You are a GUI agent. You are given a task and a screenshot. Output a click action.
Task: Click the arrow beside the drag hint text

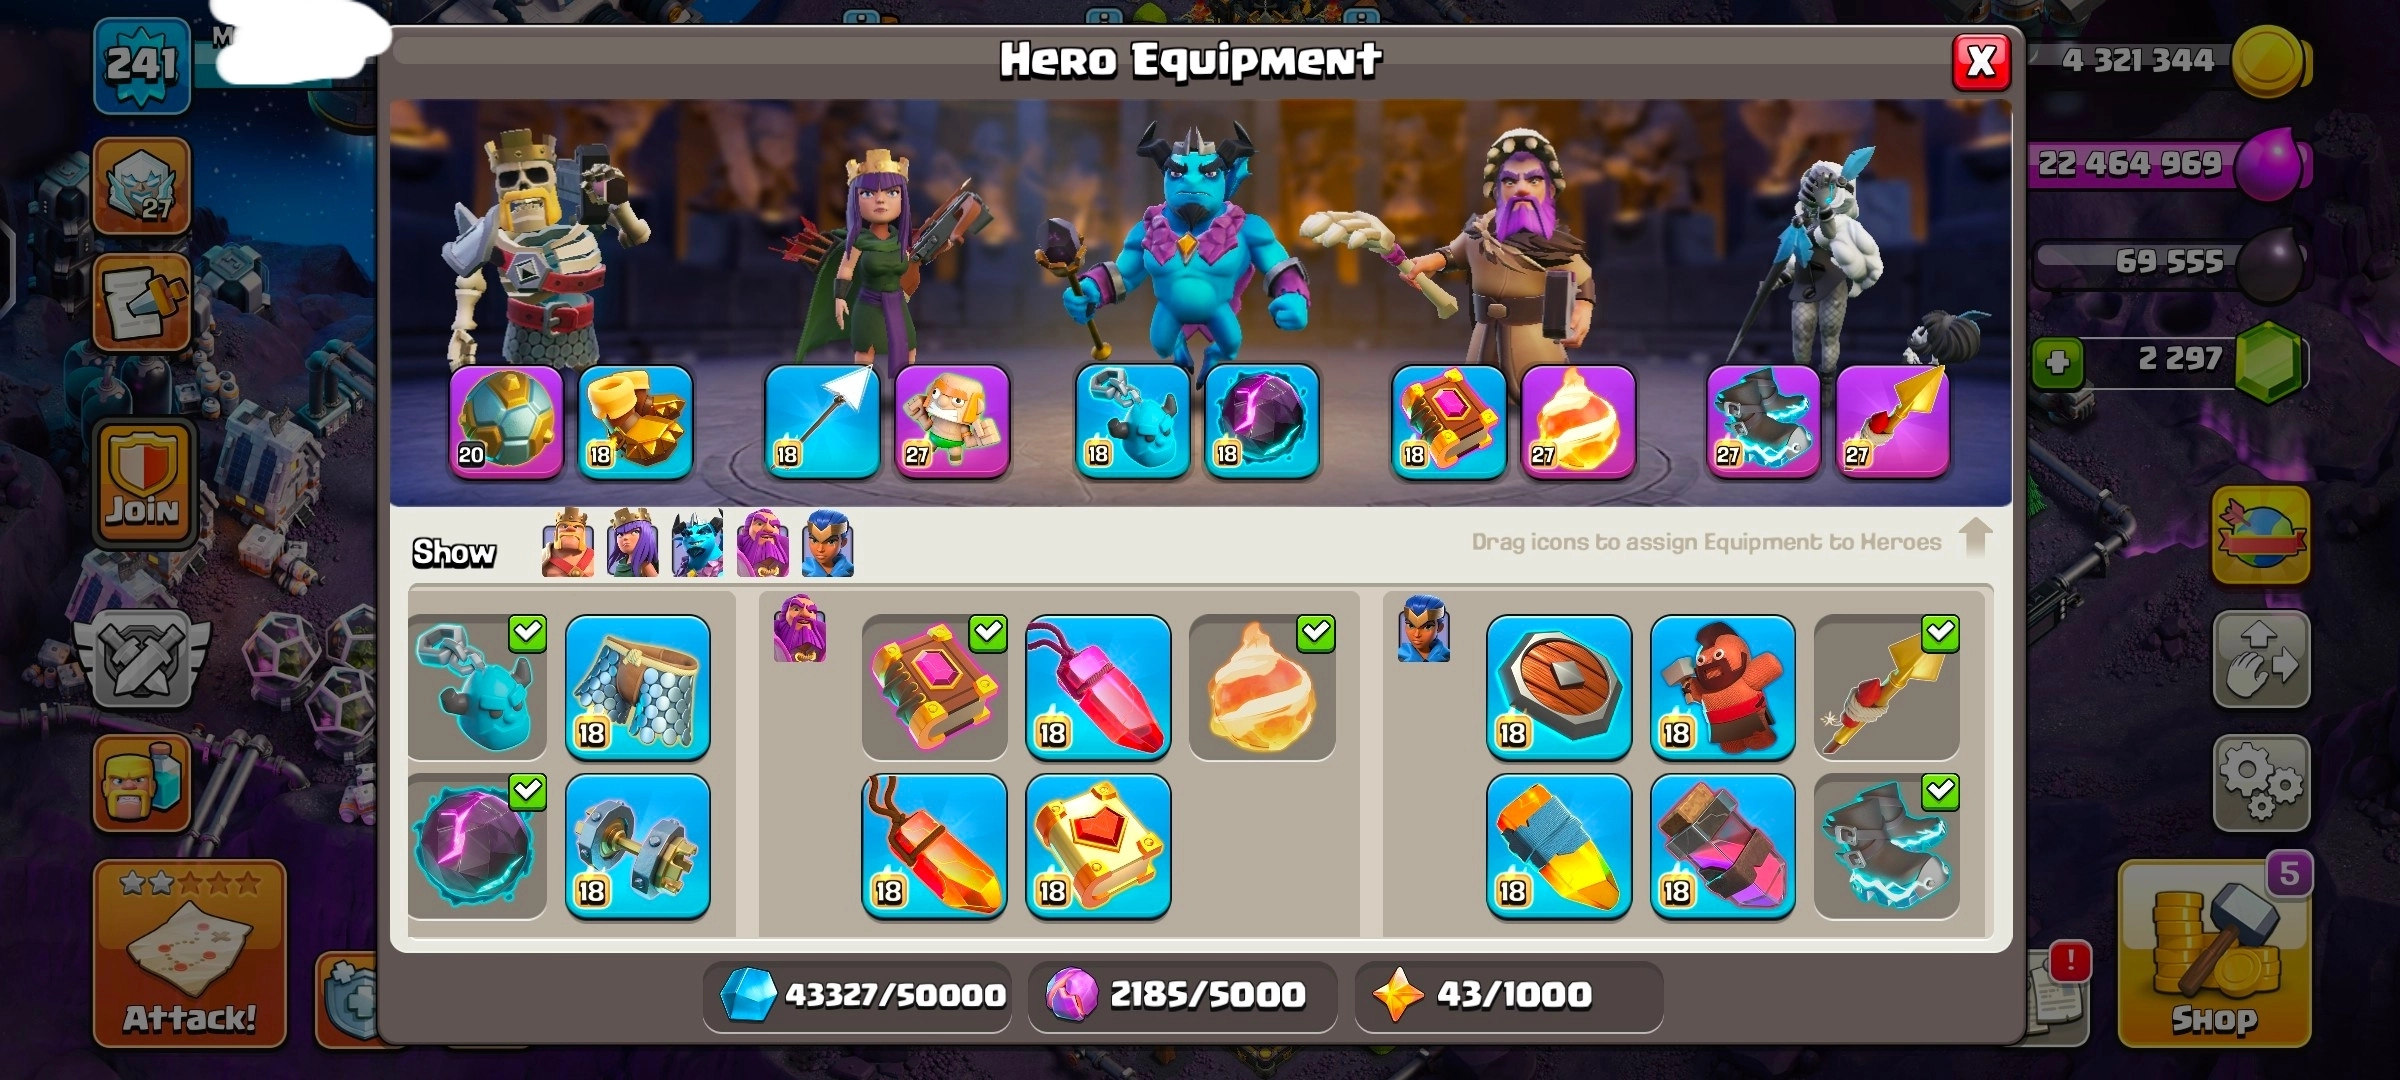(x=1975, y=538)
